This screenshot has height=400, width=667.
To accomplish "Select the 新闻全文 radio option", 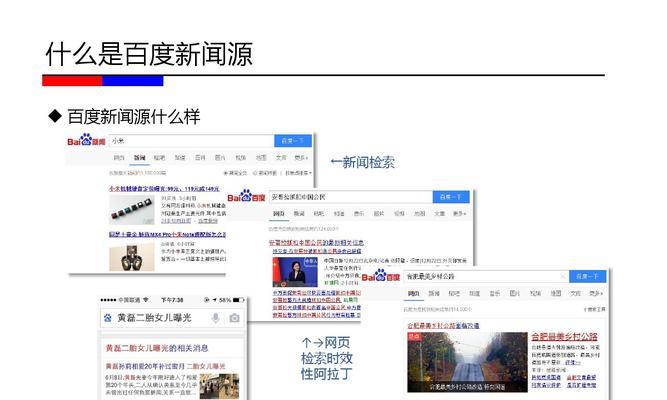I will coord(235,173).
